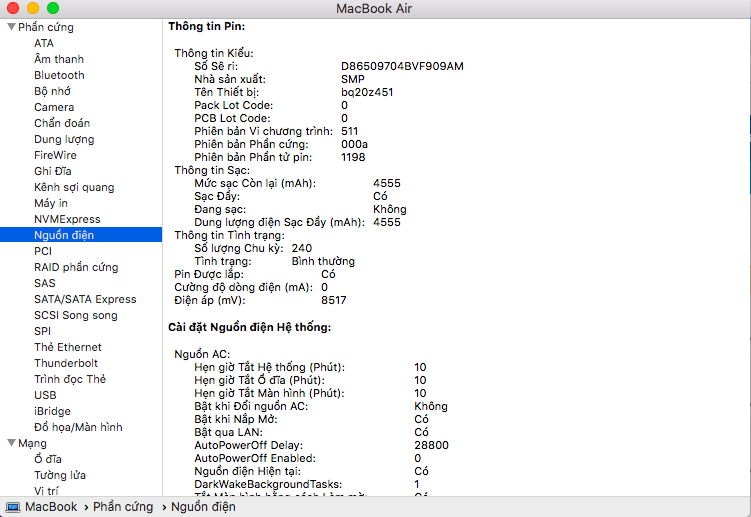Click the Phần cứng category label
751x517 pixels.
[46, 27]
